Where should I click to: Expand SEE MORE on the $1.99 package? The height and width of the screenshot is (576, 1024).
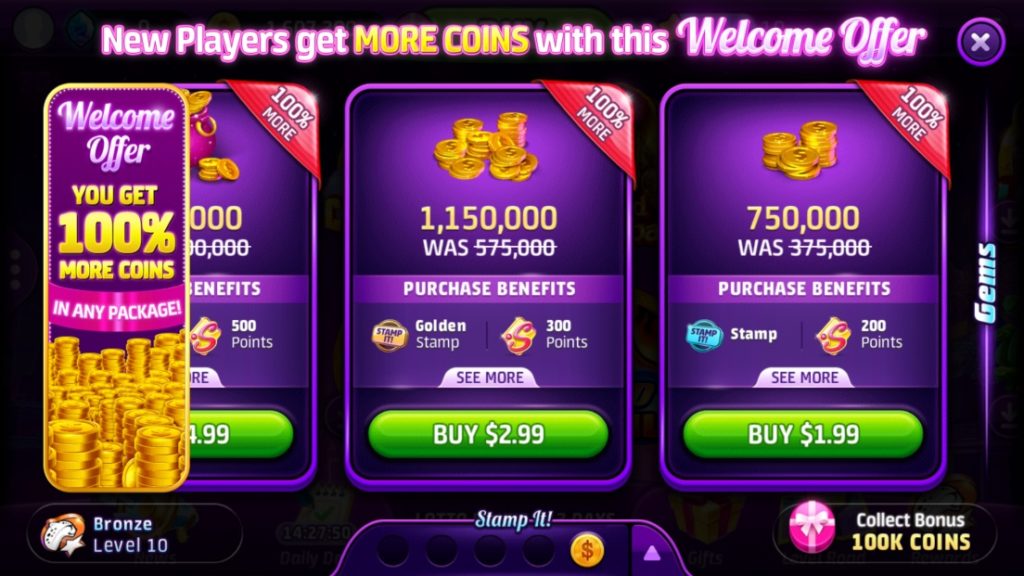[804, 377]
